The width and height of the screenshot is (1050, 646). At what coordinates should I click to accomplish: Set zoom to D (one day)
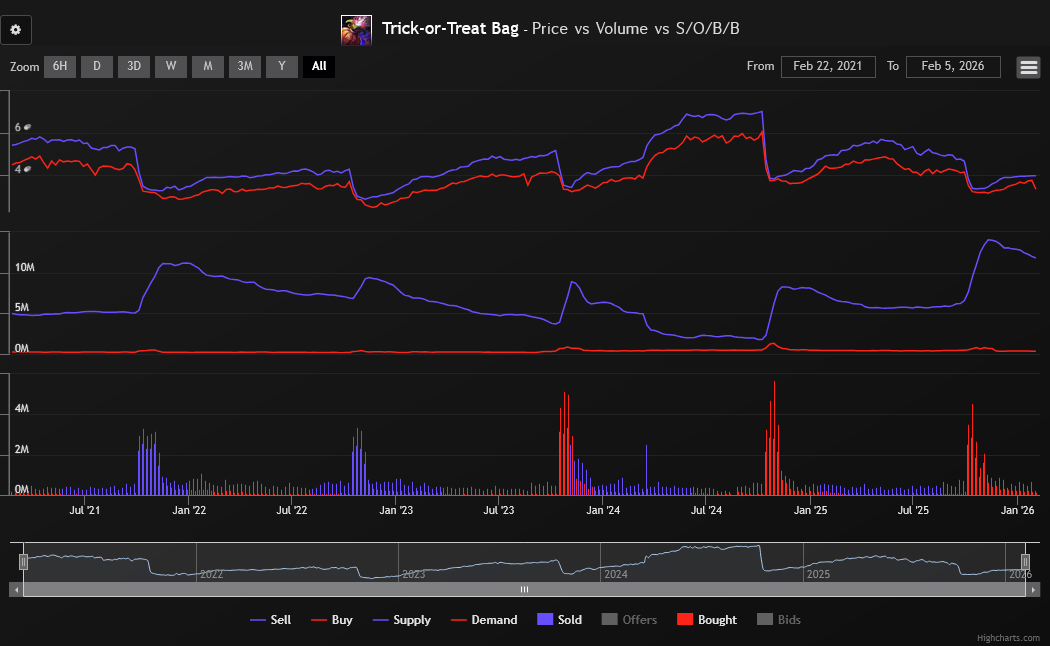click(x=96, y=66)
